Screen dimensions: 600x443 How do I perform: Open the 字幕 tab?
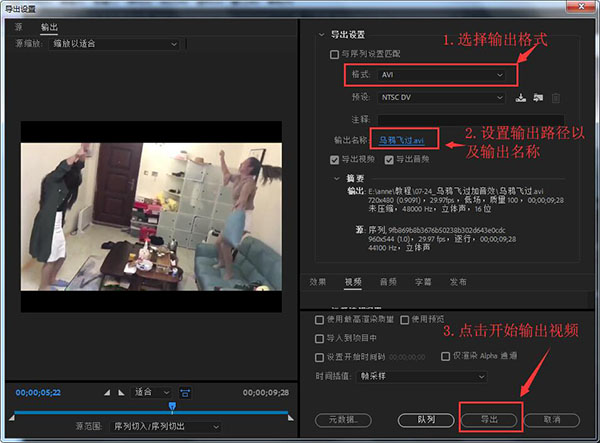coord(423,282)
